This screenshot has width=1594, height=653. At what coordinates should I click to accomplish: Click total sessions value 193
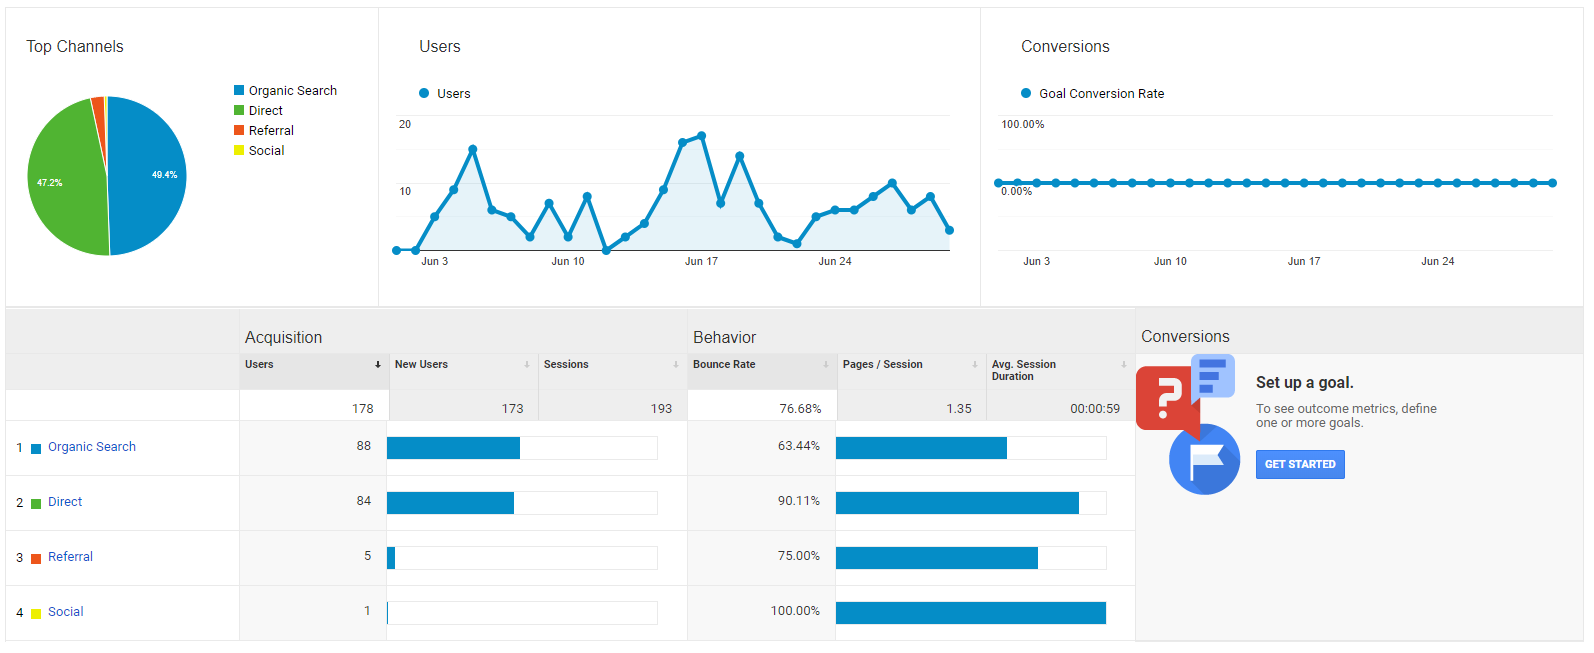[x=662, y=409]
